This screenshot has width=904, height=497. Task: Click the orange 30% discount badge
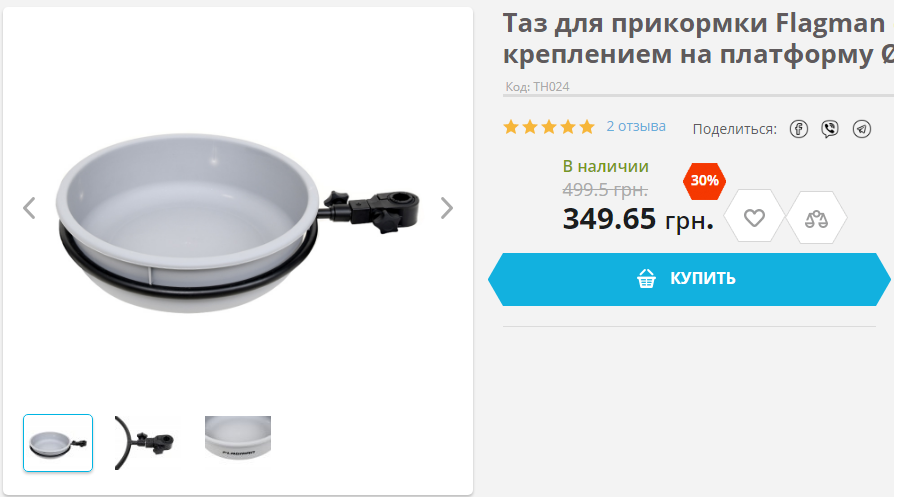point(705,181)
